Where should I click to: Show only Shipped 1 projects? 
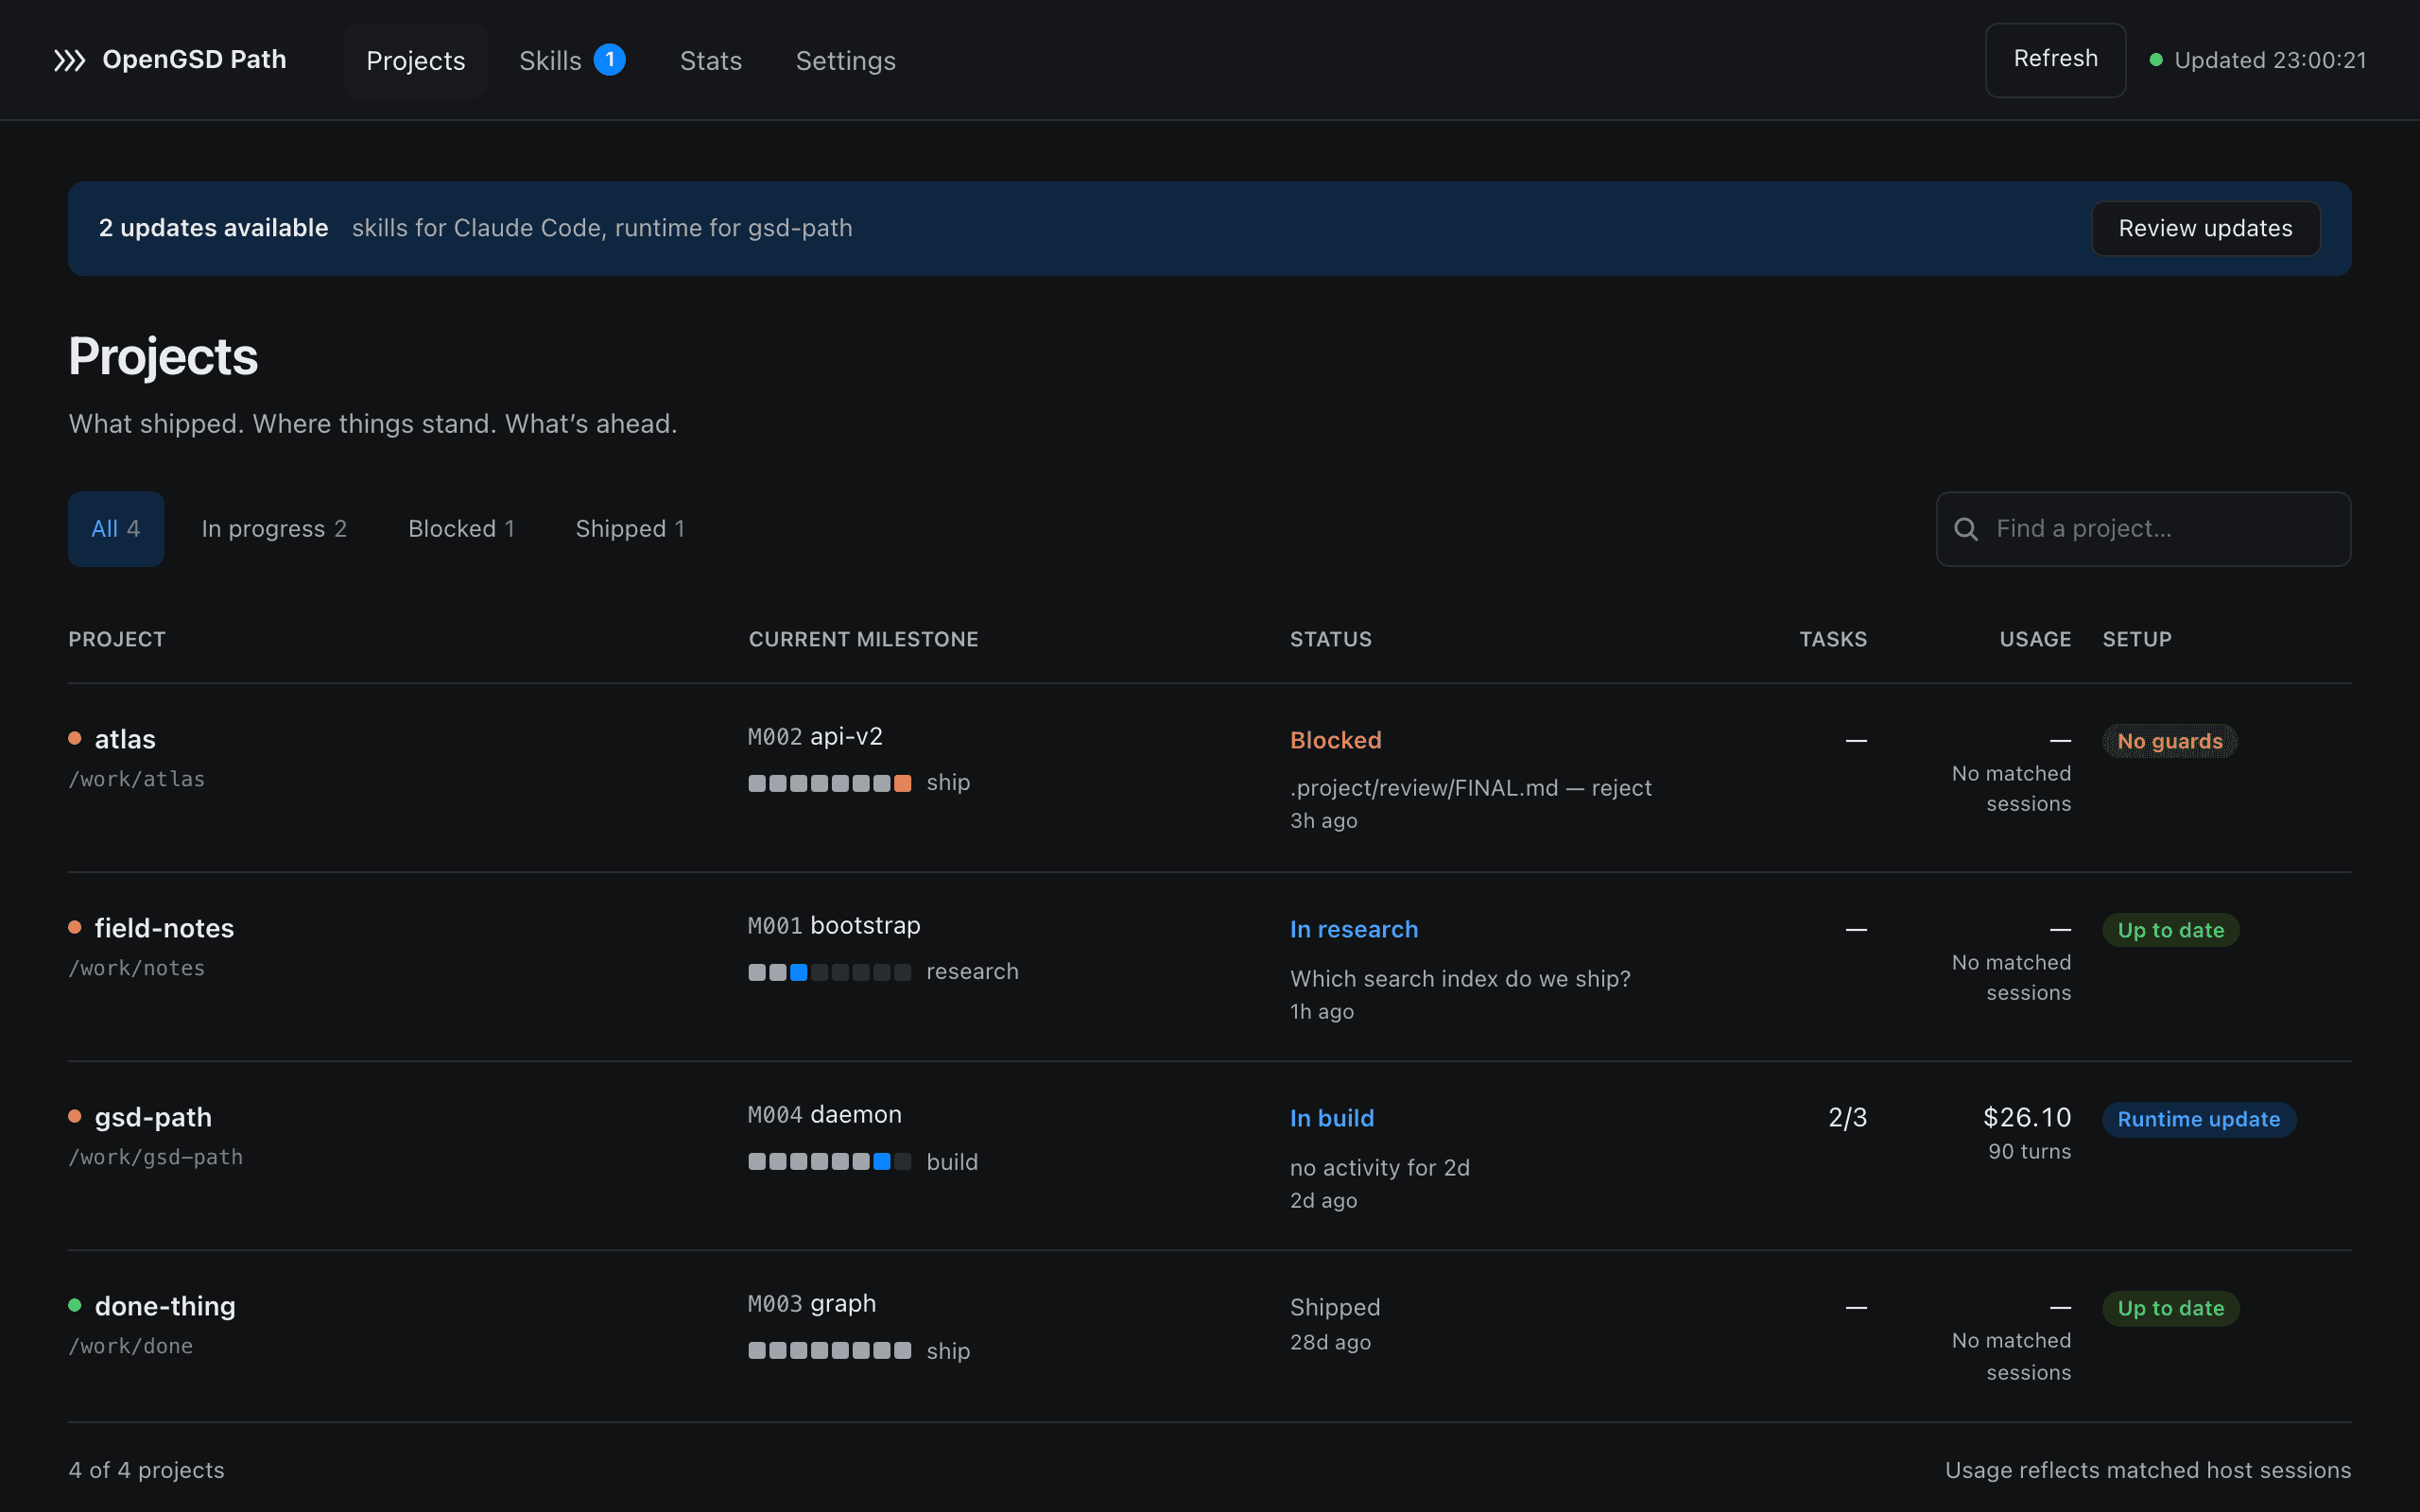[x=630, y=529]
